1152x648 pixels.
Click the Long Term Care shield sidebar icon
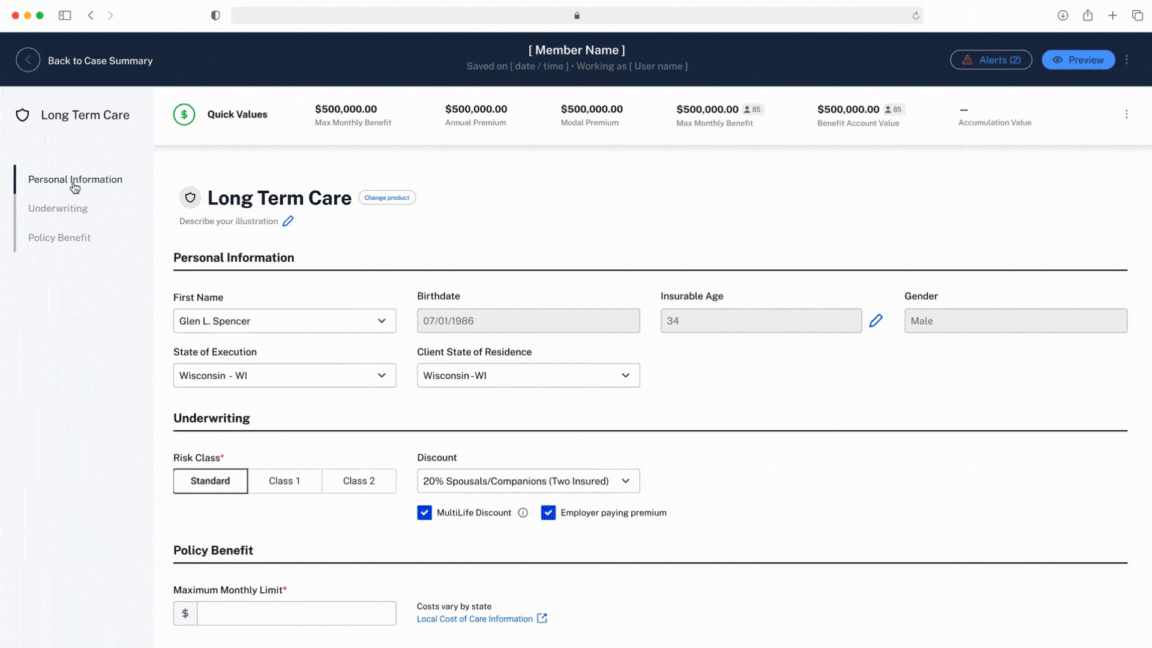[x=23, y=115]
